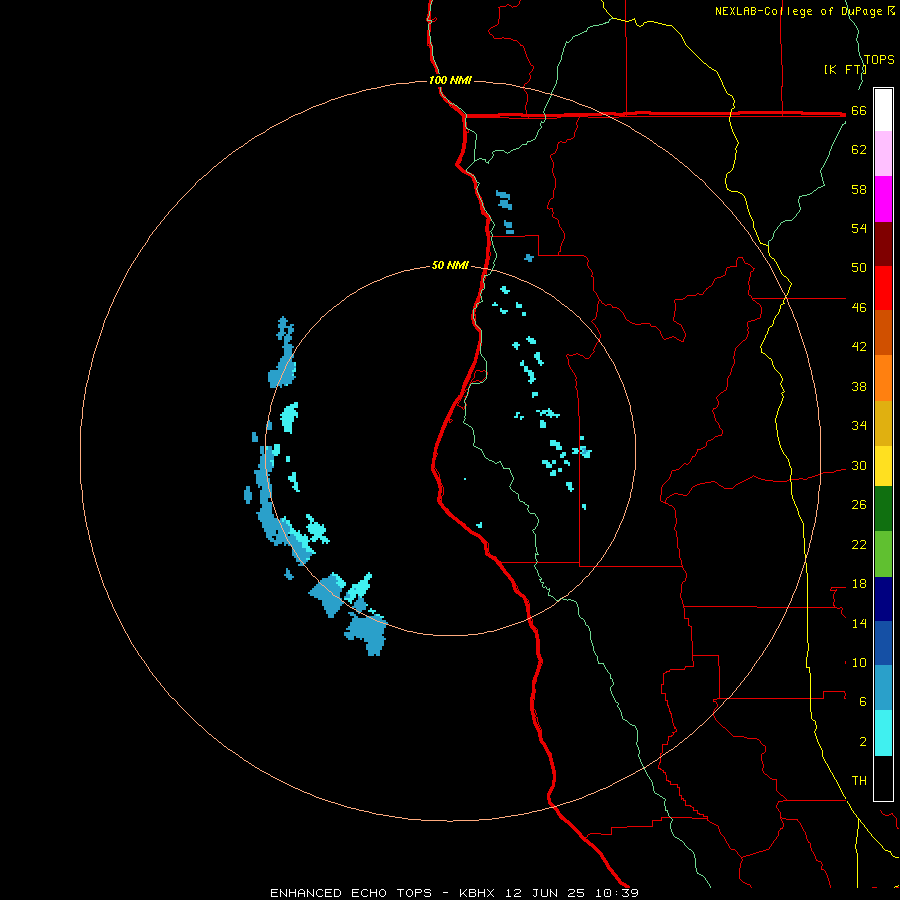Click the bright red 50 kft swatch
Viewport: 900px width, 900px height.
pos(883,288)
